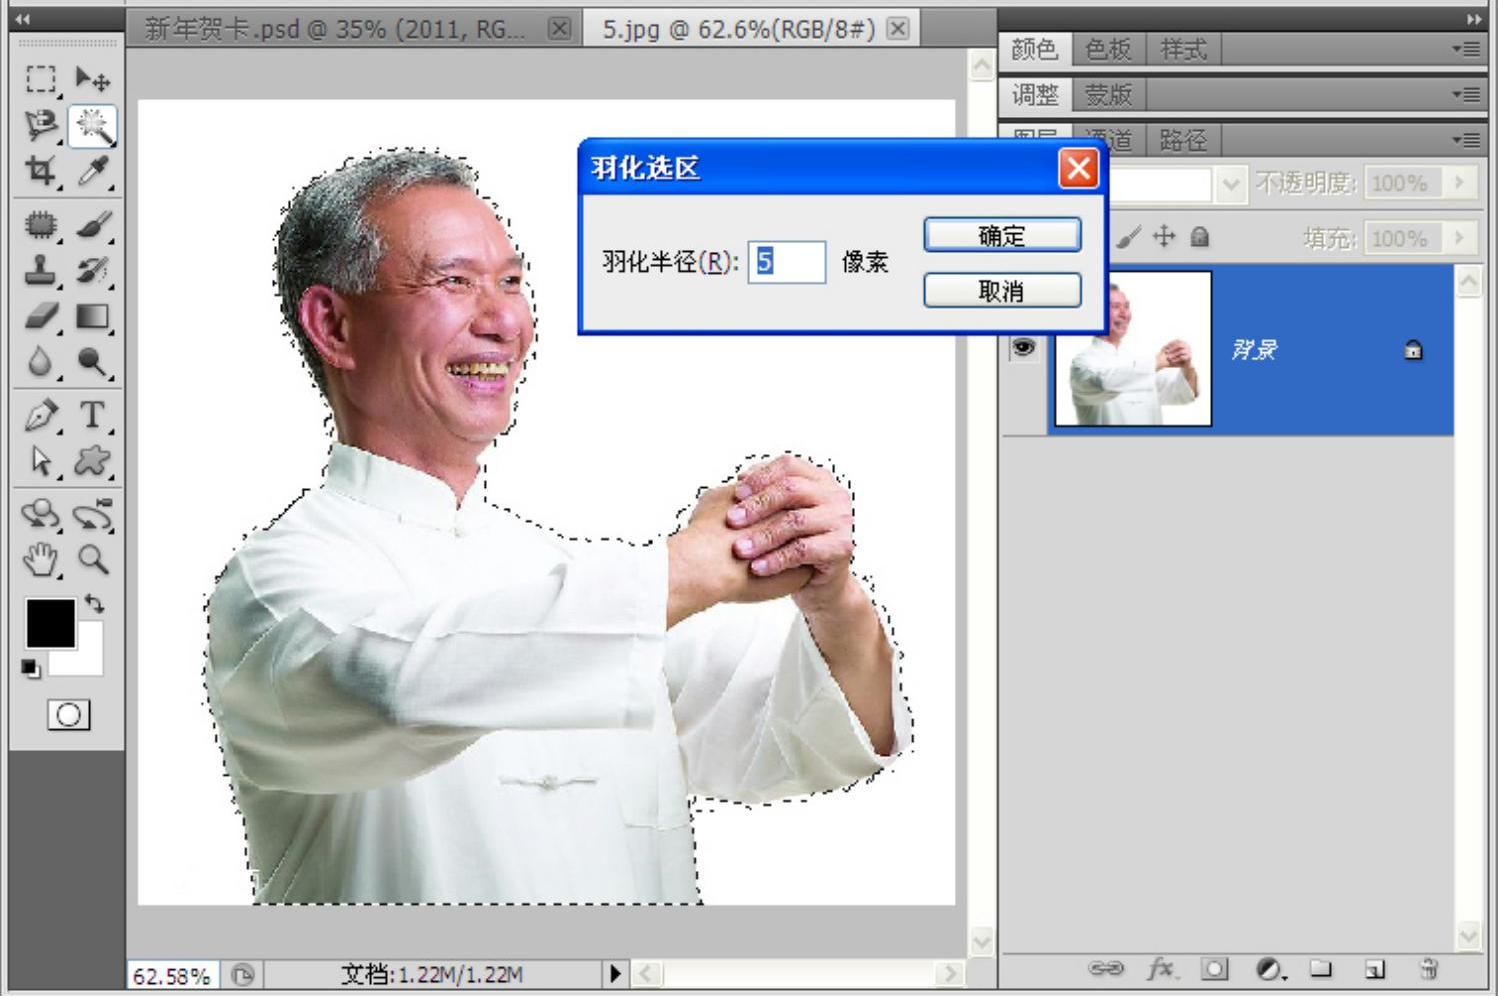Select the Horizontal Type tool
Screen dimensions: 1498x996
(92, 414)
